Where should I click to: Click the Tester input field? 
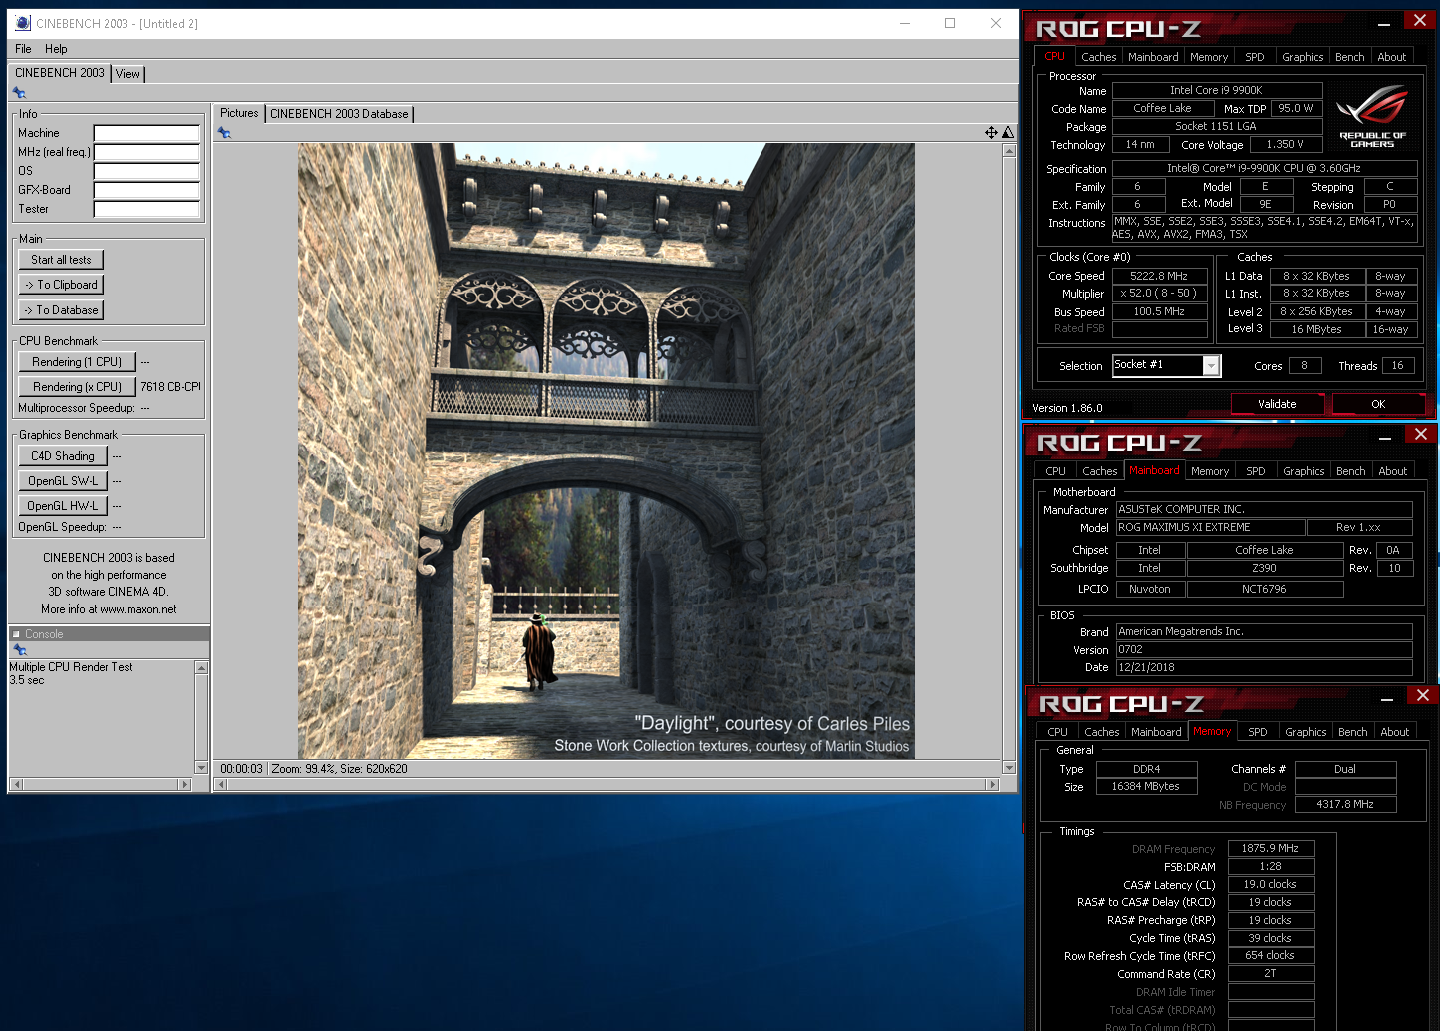(147, 209)
